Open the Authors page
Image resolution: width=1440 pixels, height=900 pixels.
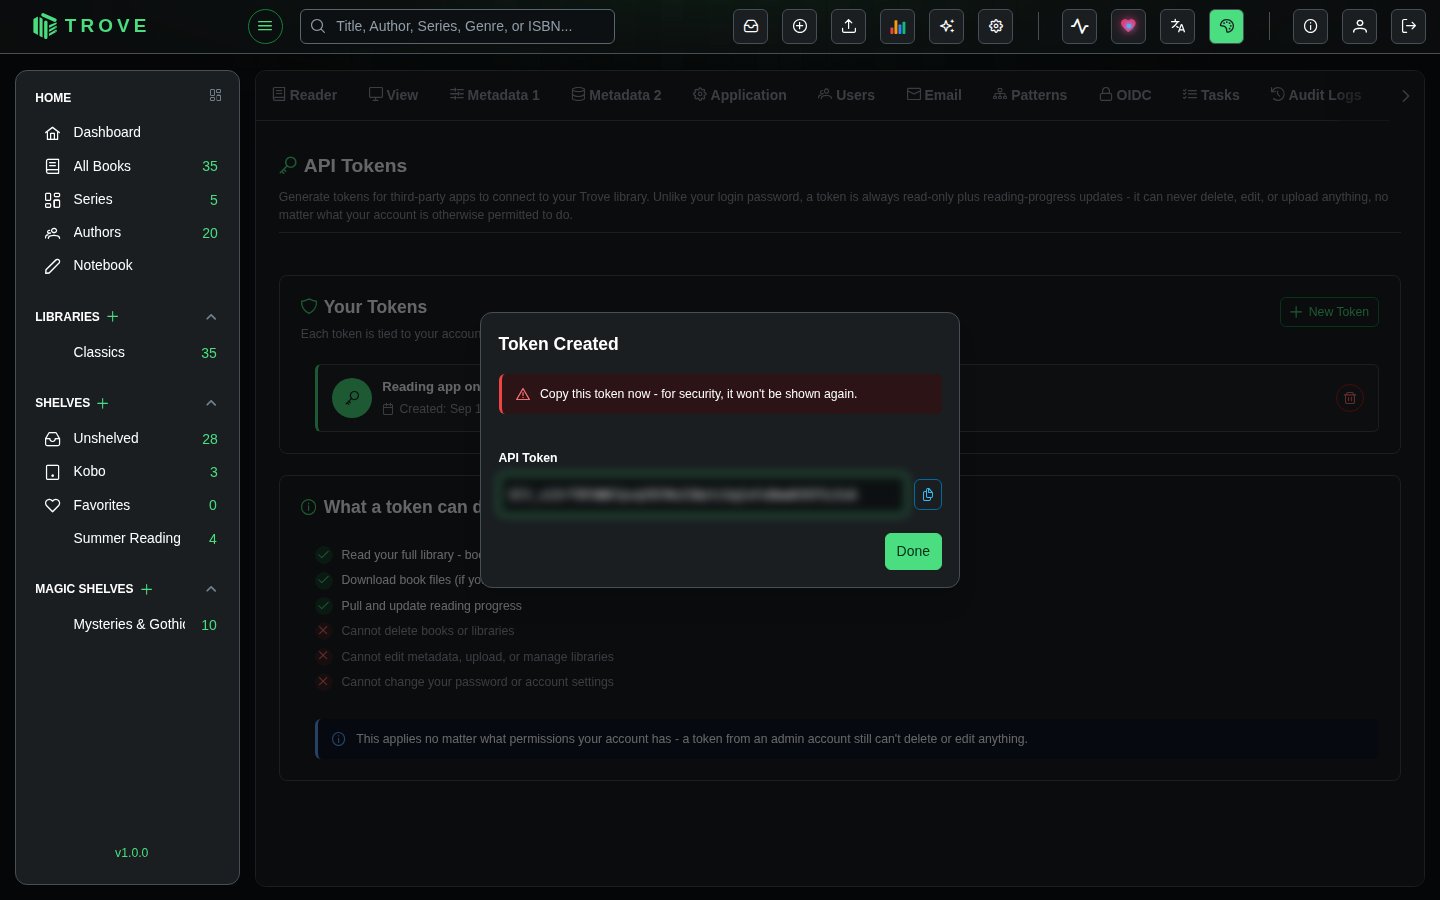click(x=128, y=232)
